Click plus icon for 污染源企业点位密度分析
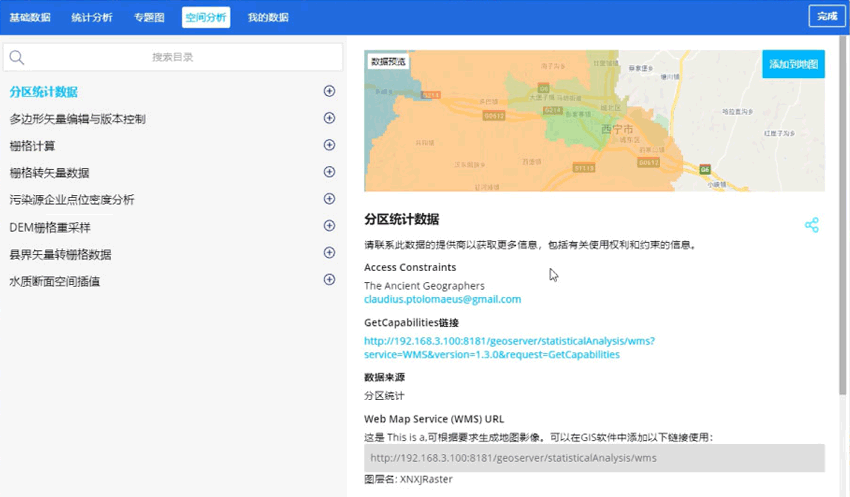This screenshot has width=850, height=497. [329, 199]
